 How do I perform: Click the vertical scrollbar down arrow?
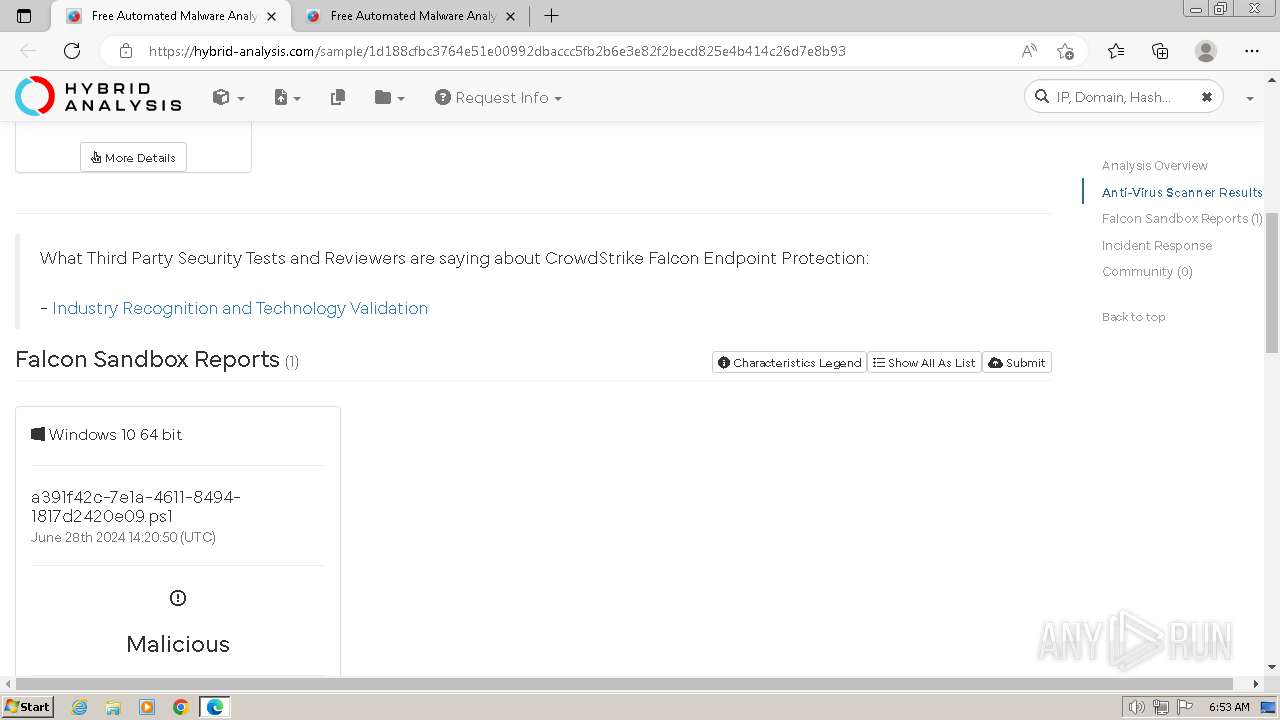click(1272, 667)
